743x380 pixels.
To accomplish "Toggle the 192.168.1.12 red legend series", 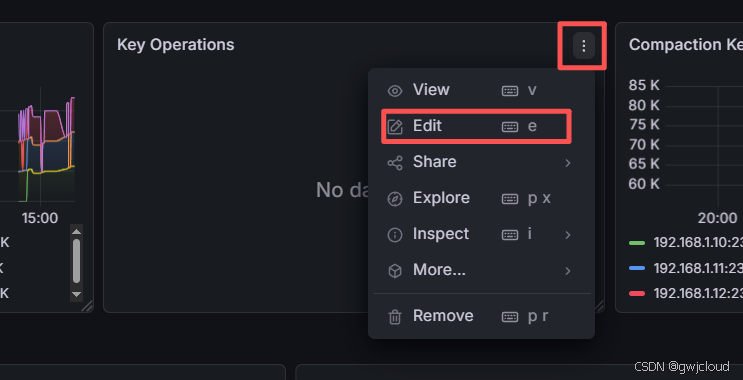I will [x=685, y=293].
